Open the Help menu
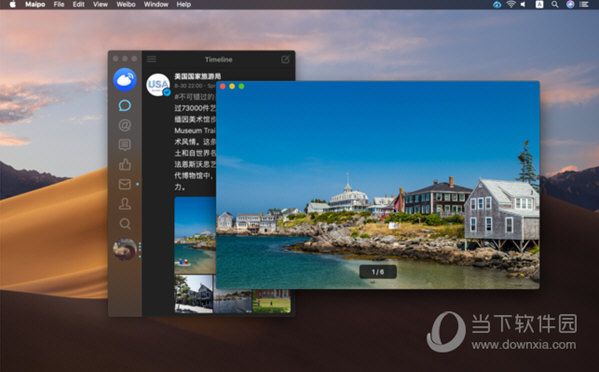This screenshot has width=599, height=372. pos(183,5)
